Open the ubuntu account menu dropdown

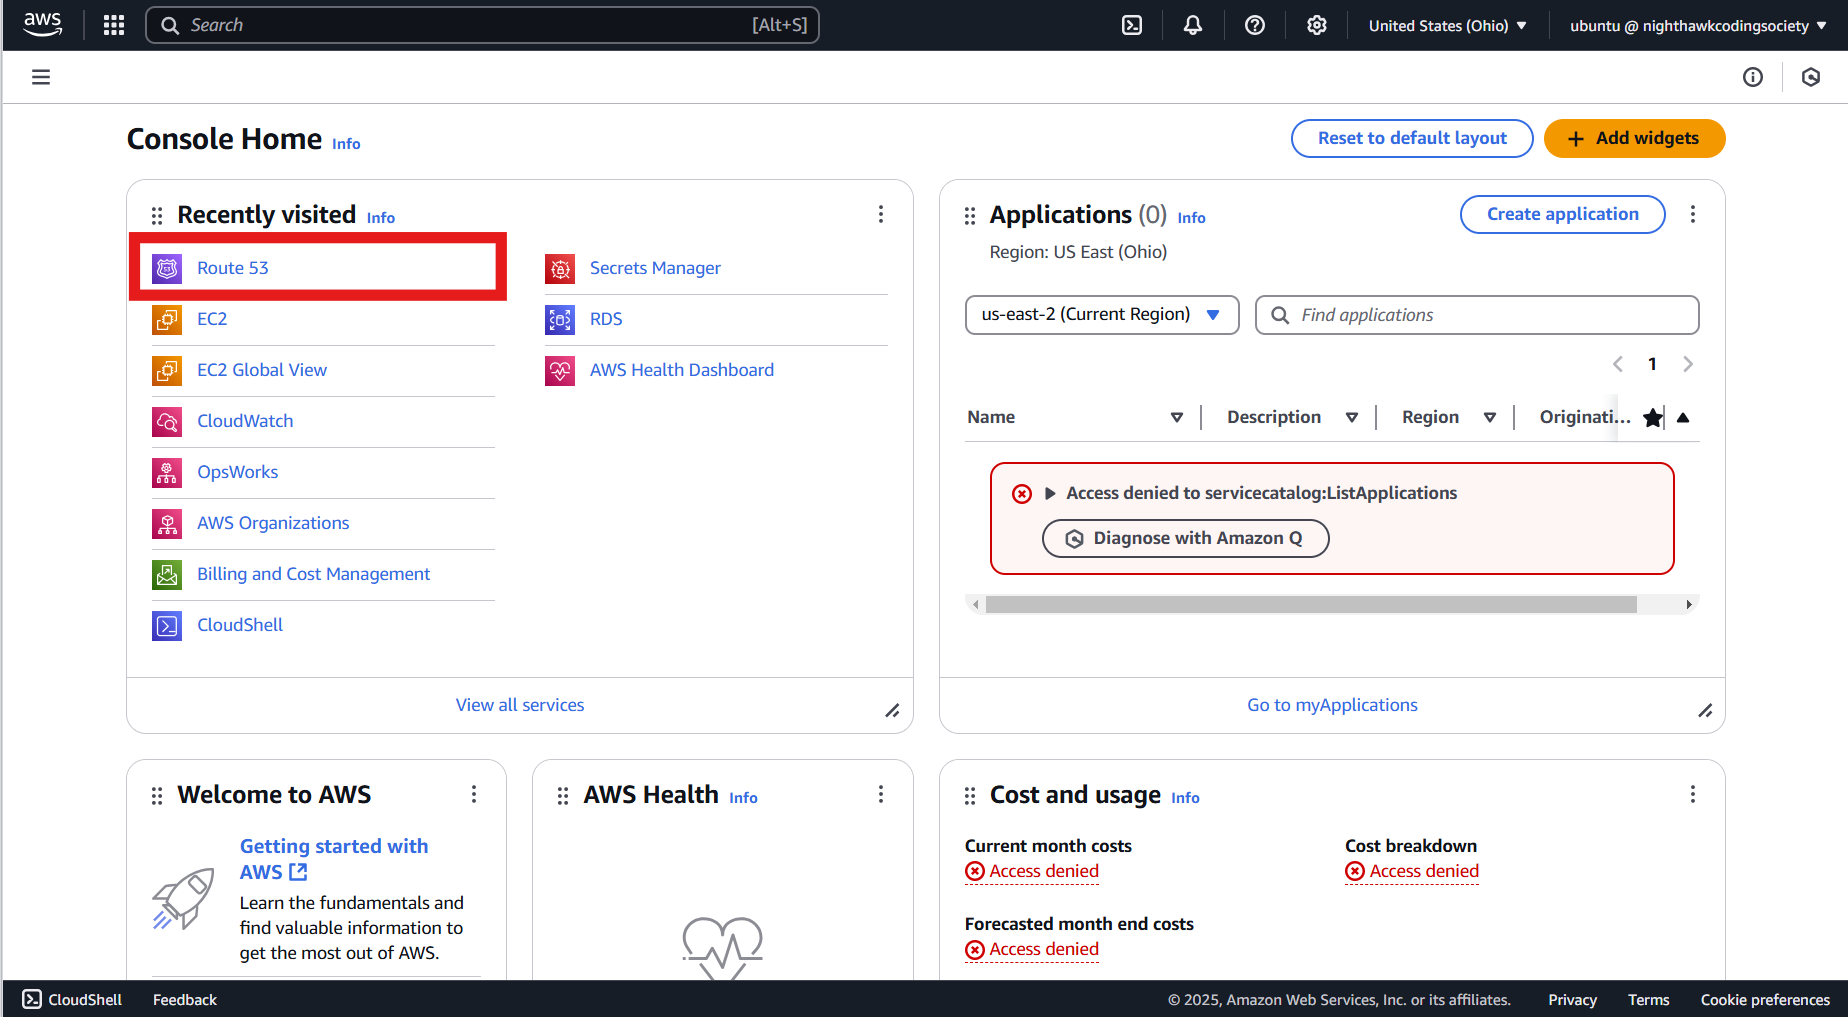(x=1698, y=25)
